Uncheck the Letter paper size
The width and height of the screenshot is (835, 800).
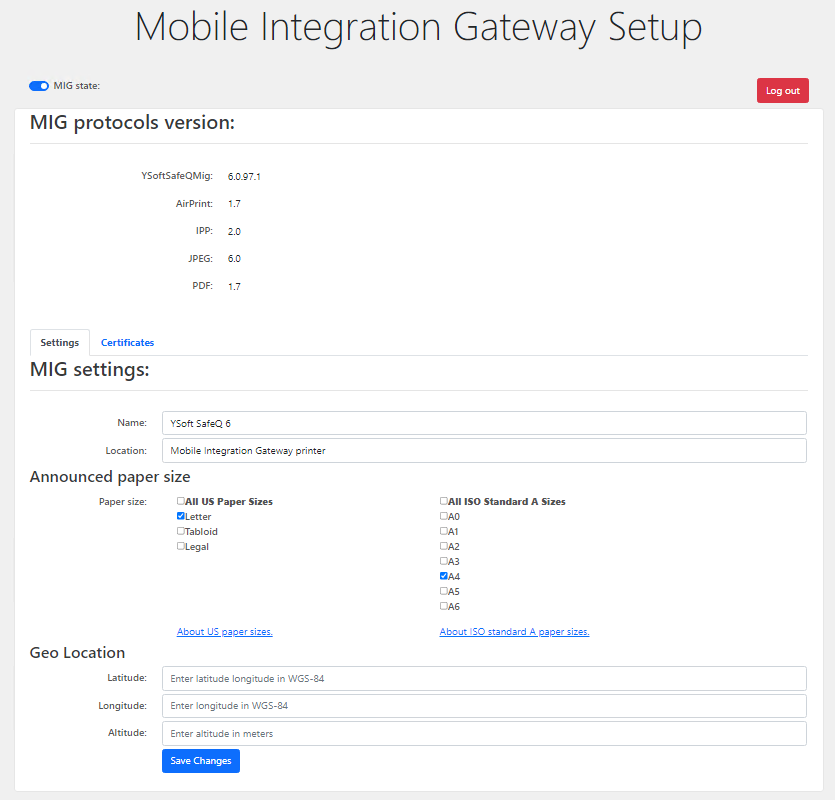(x=181, y=516)
